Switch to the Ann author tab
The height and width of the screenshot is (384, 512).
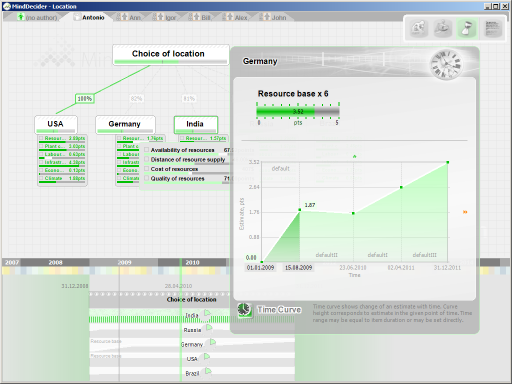point(131,17)
